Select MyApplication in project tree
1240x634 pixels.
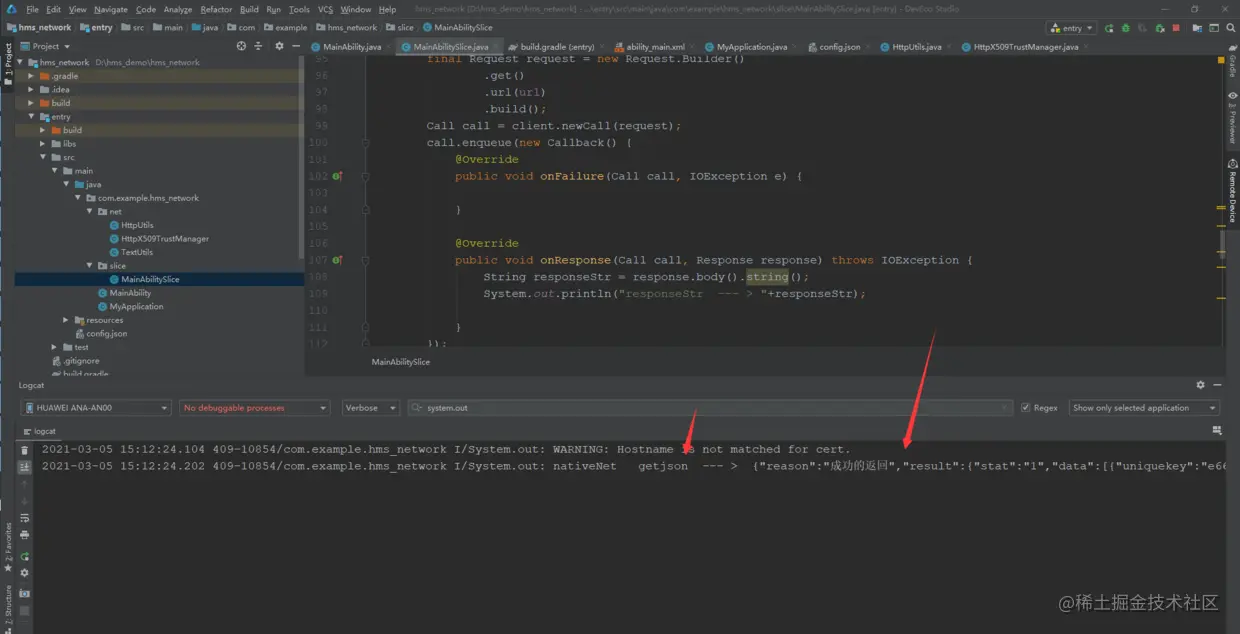click(136, 307)
